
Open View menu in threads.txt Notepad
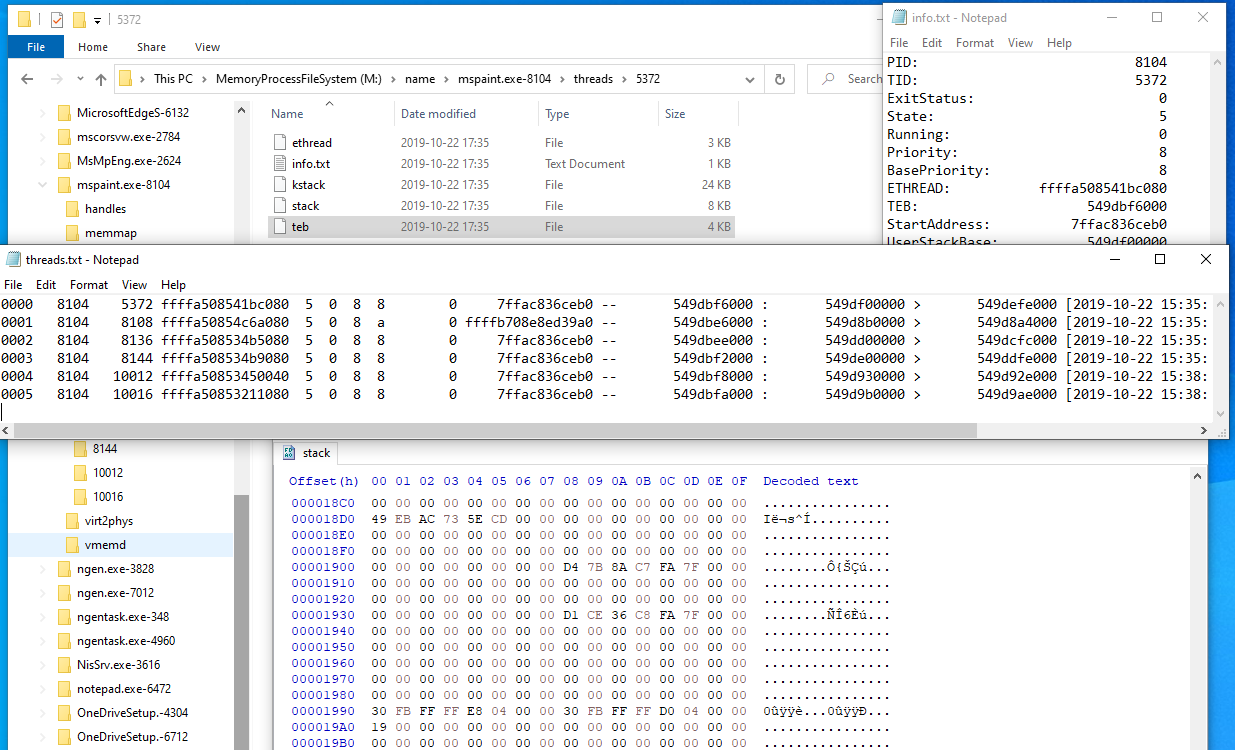[134, 285]
